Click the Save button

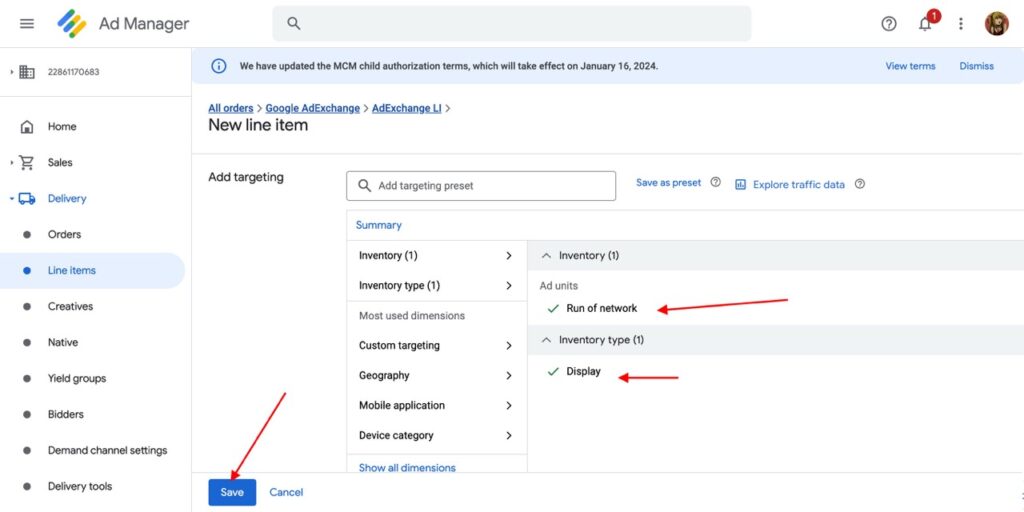[x=232, y=492]
